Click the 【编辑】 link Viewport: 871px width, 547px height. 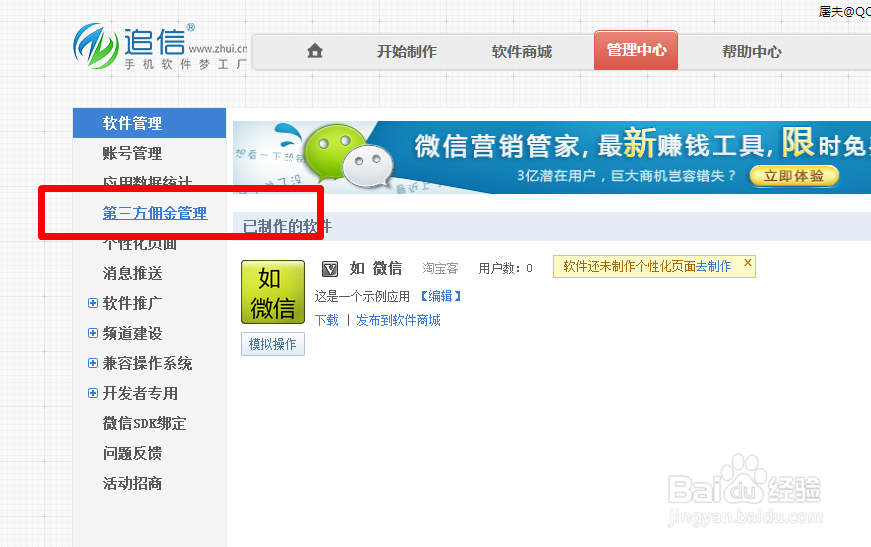pos(440,296)
